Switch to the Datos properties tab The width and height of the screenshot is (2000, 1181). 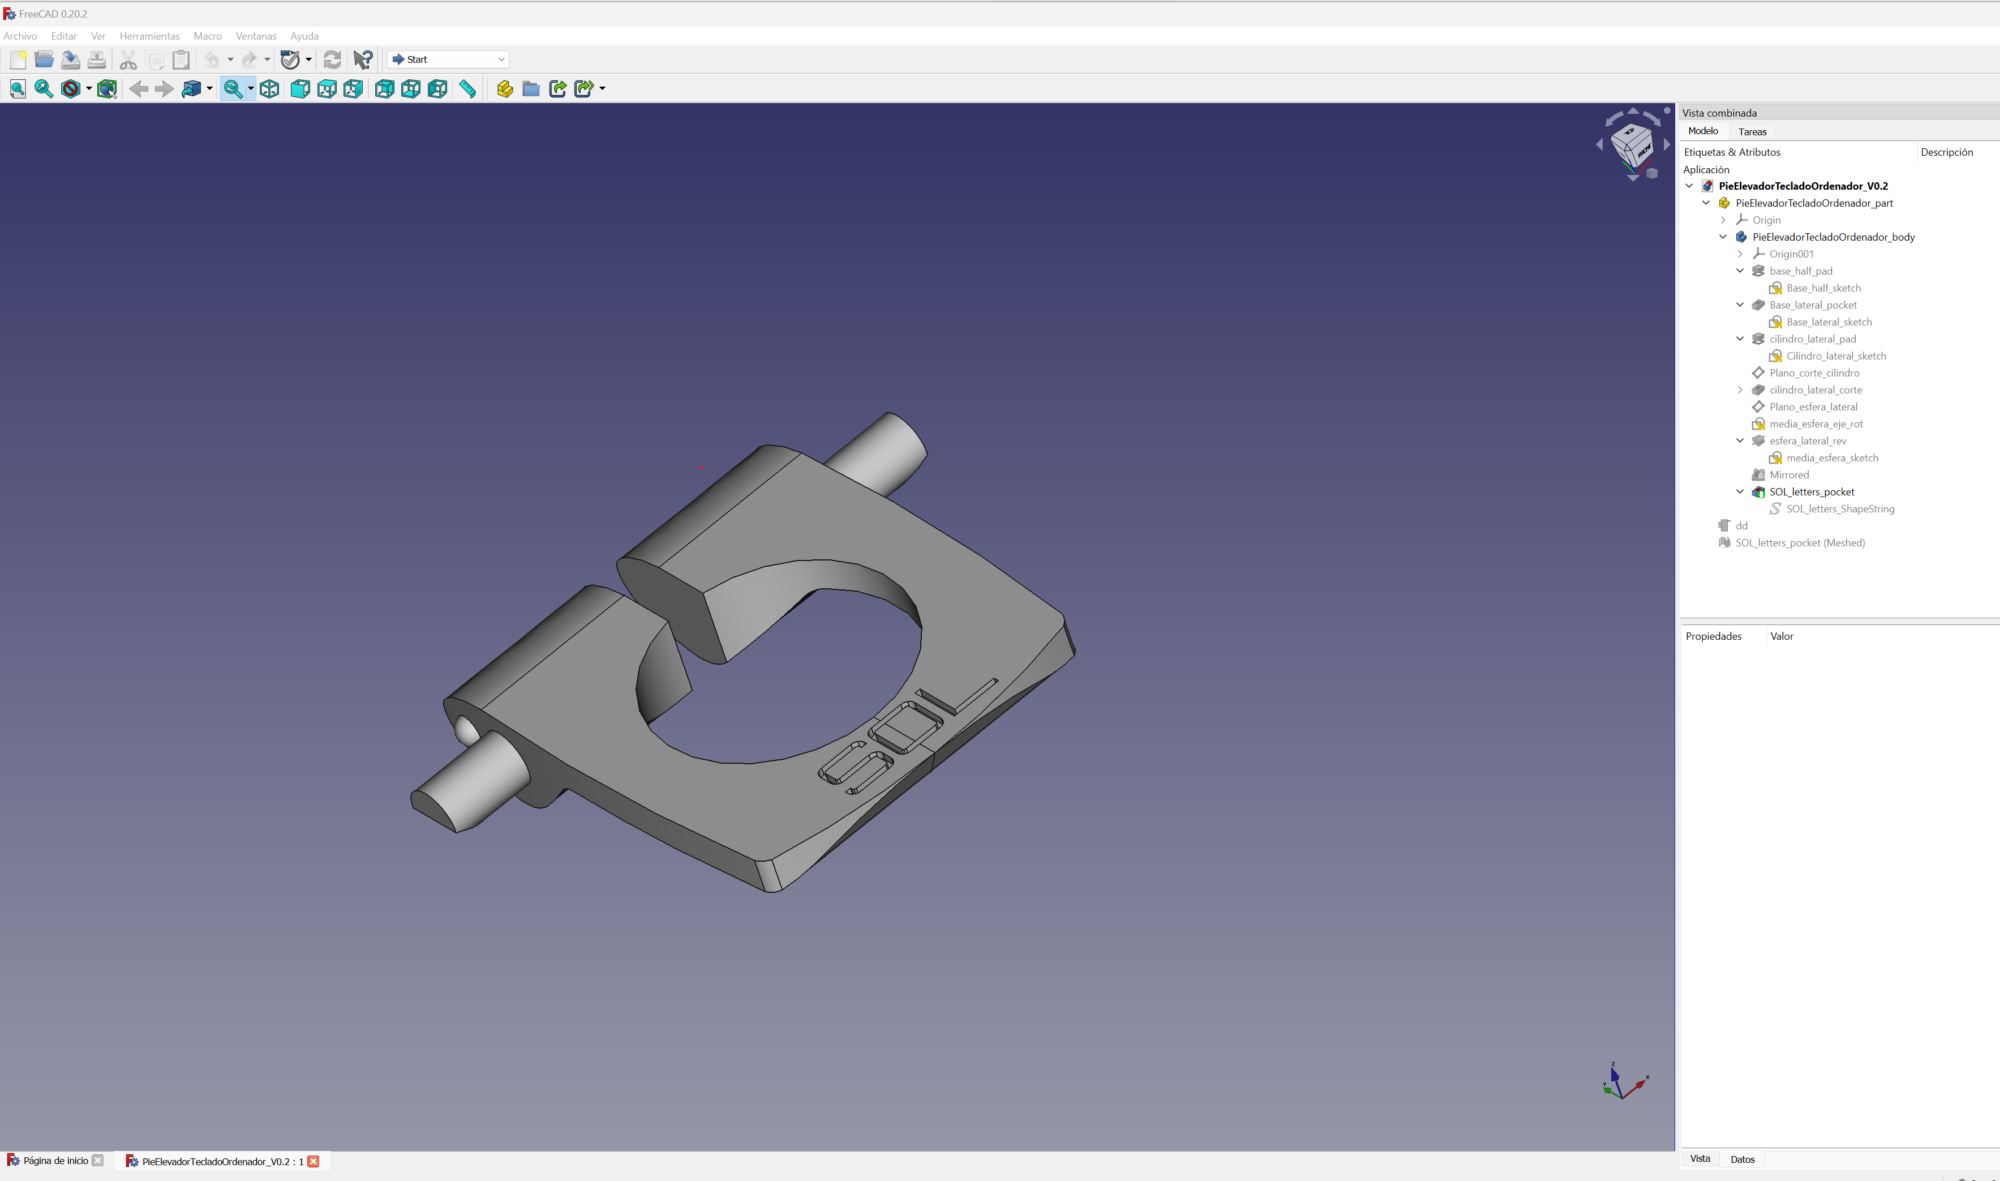coord(1742,1160)
